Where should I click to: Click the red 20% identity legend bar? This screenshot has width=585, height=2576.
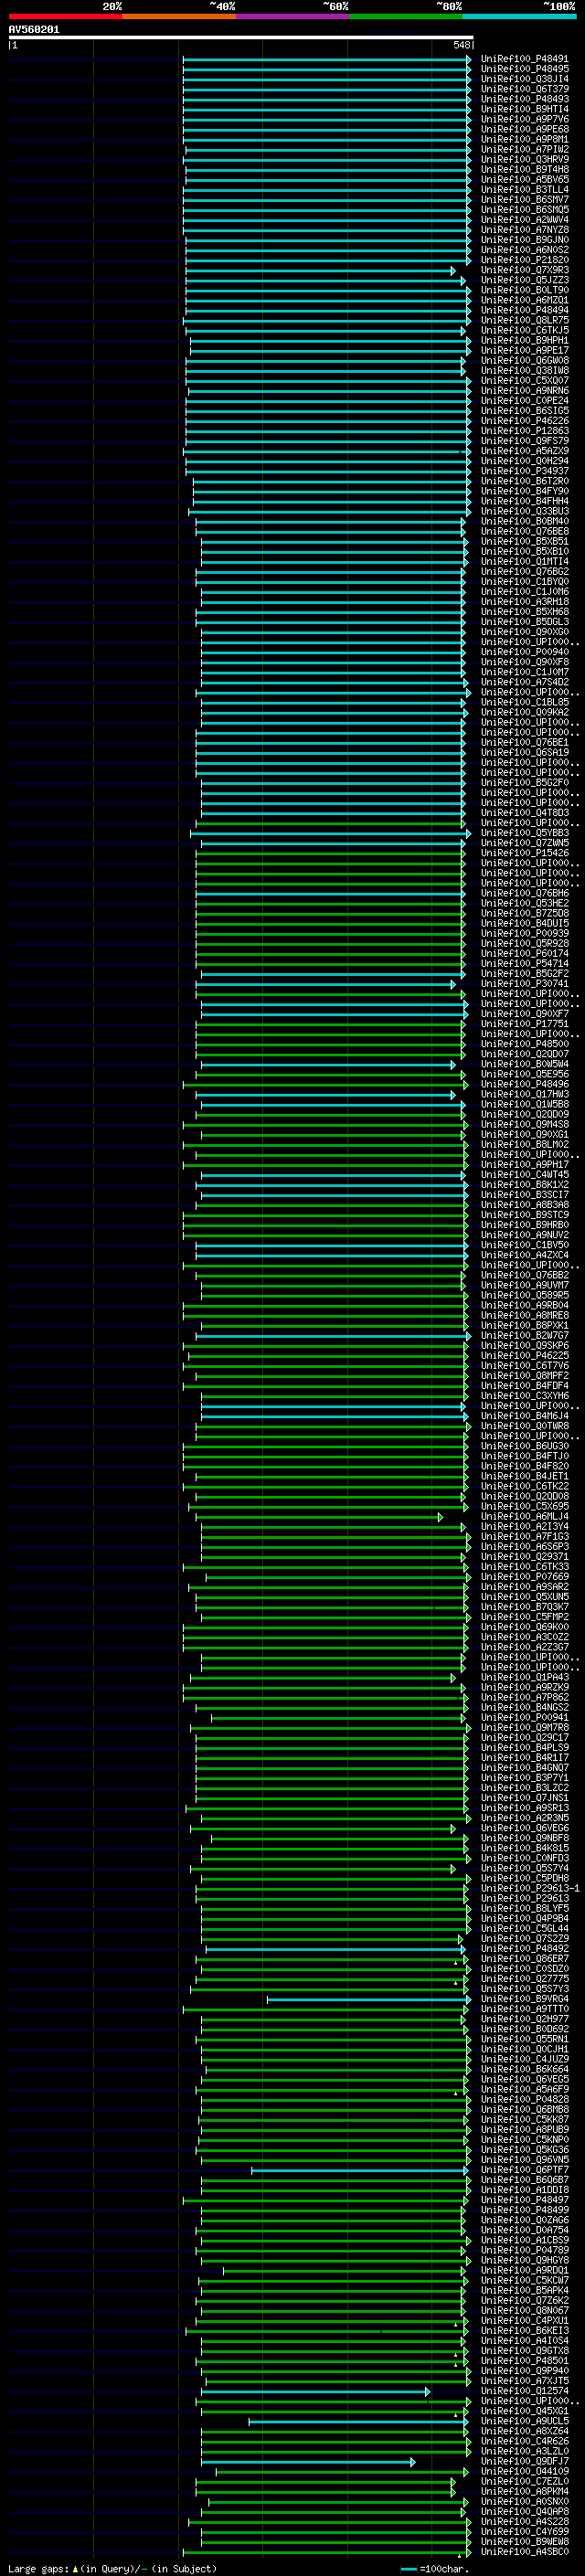tap(65, 16)
